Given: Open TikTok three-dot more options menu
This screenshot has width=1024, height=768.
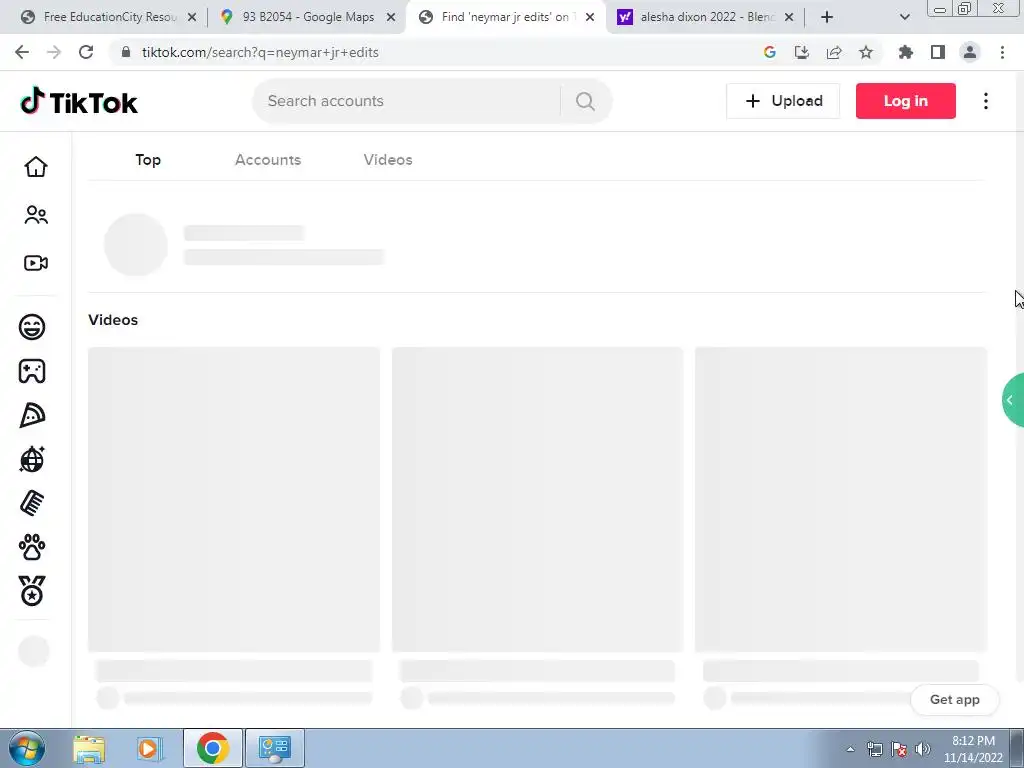Looking at the screenshot, I should click(x=986, y=101).
